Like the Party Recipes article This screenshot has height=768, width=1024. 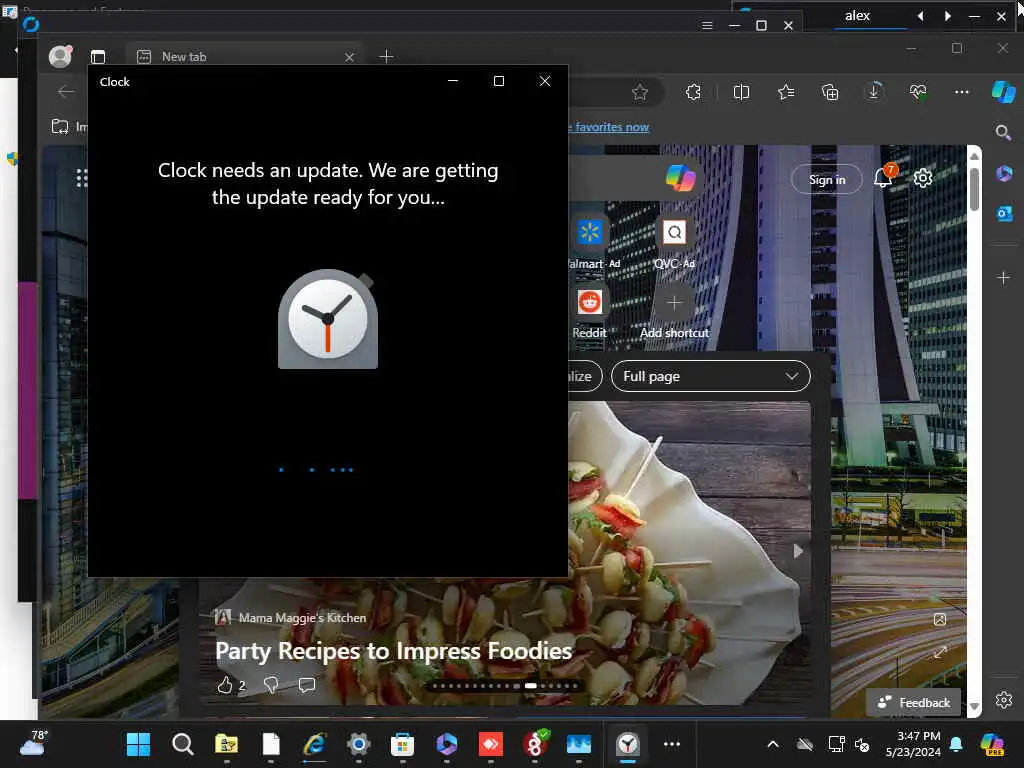tap(225, 684)
